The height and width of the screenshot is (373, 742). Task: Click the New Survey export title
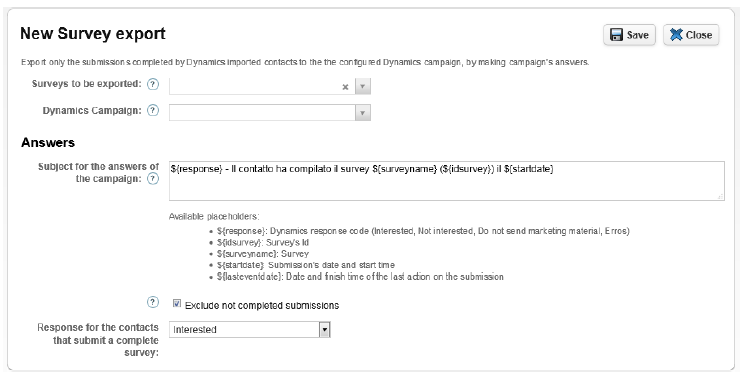(93, 34)
